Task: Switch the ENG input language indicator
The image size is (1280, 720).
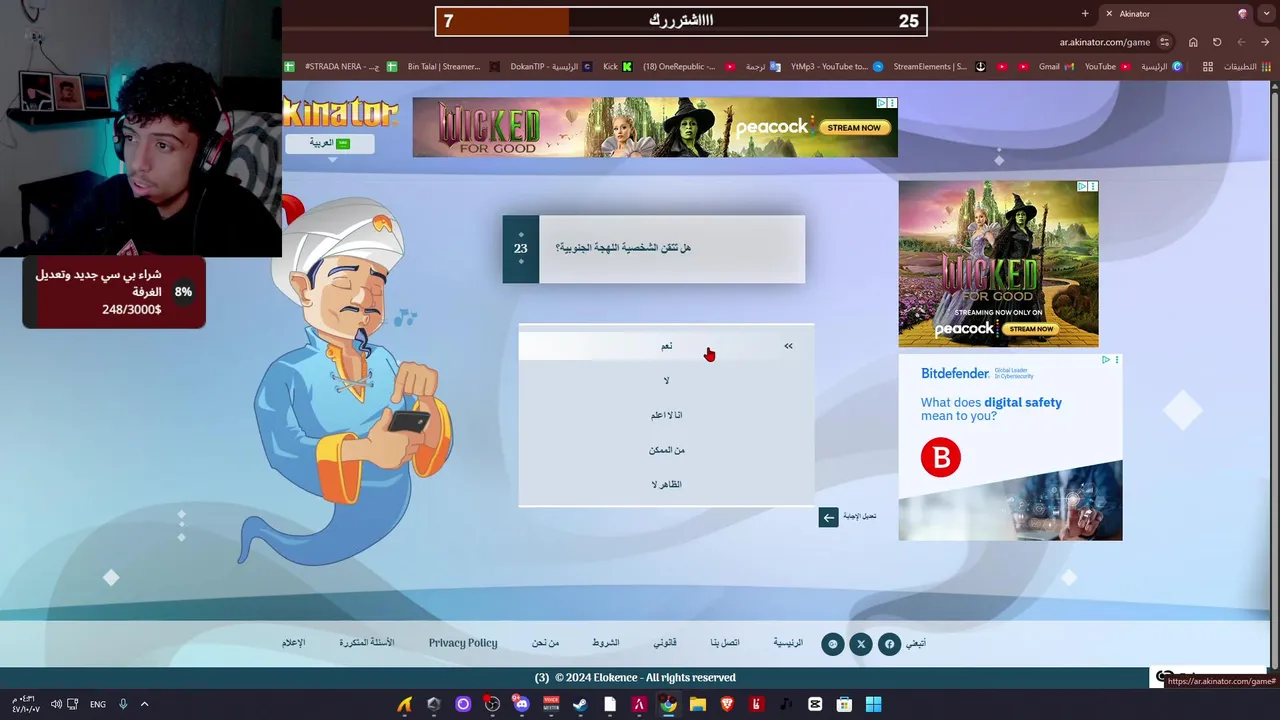Action: point(97,704)
